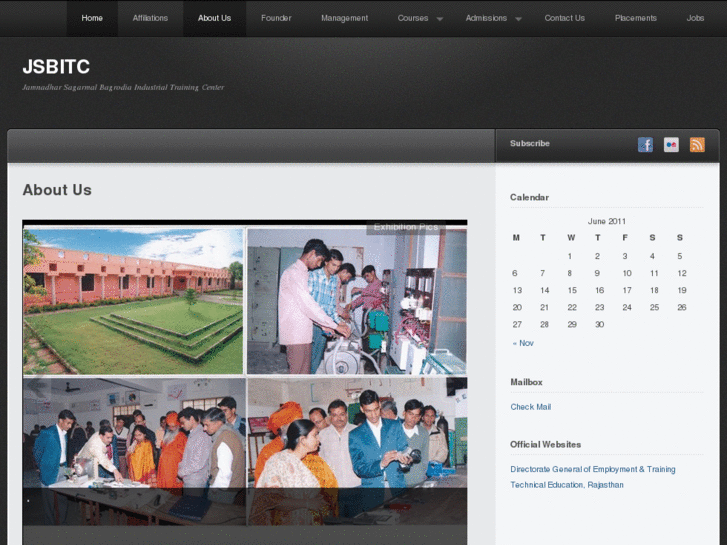Click calendar date 5

pos(679,256)
